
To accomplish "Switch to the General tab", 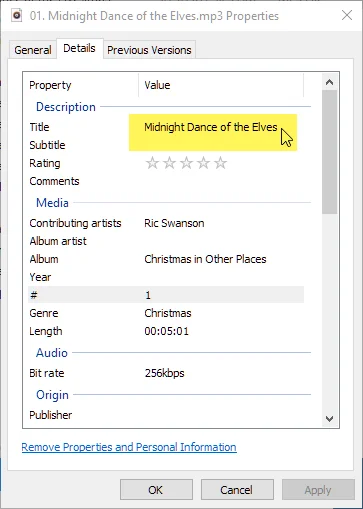I will (33, 50).
